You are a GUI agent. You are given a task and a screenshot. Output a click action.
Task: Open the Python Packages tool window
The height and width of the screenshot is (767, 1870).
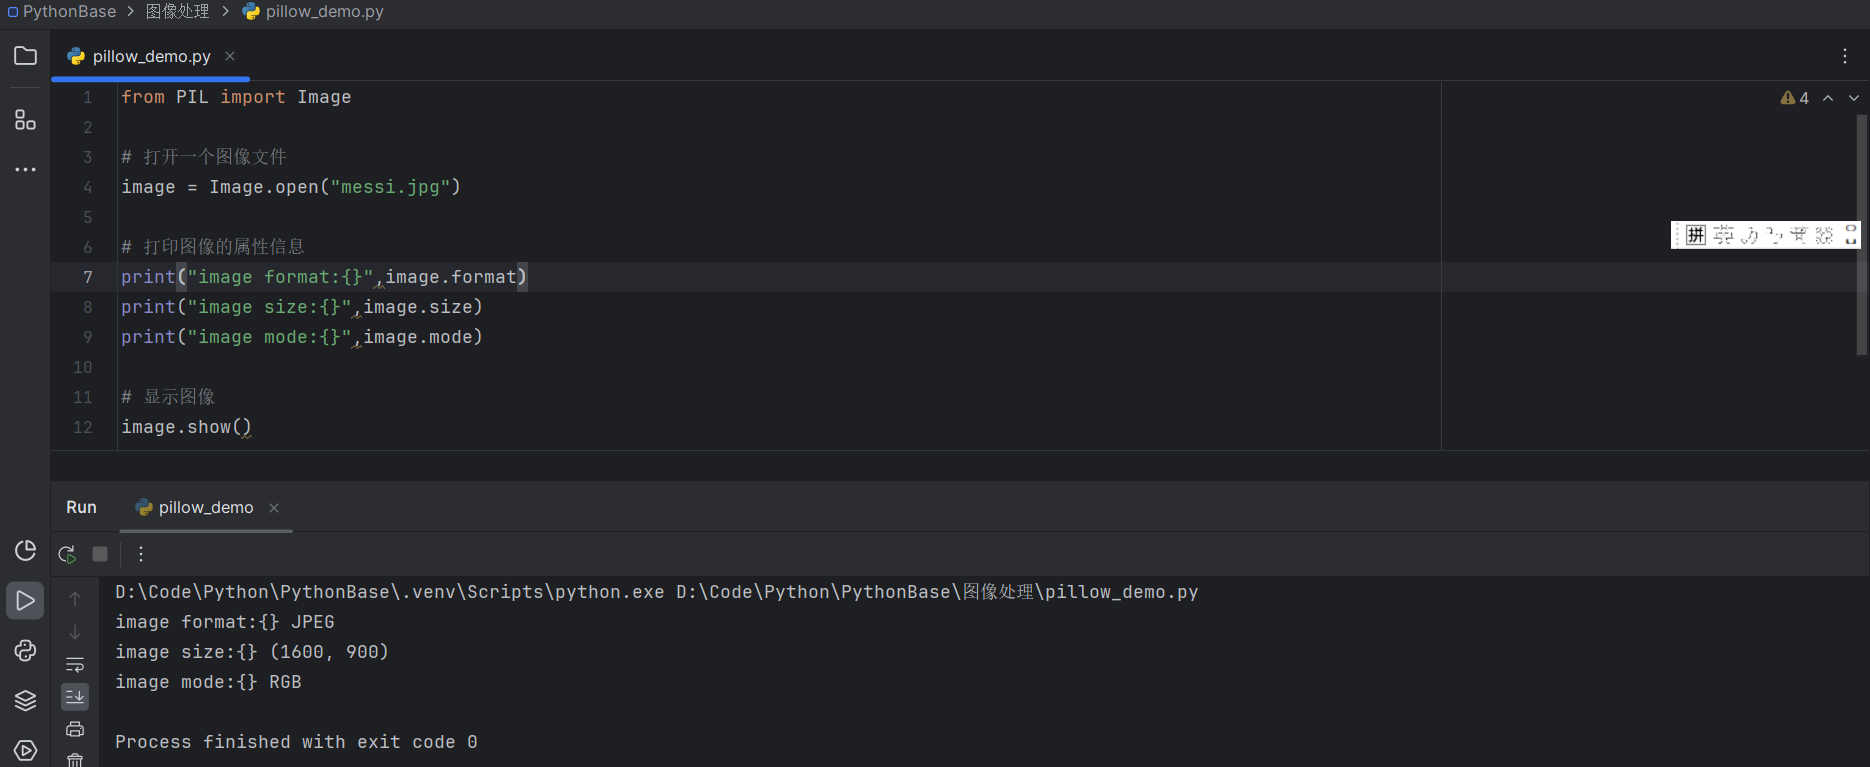(x=25, y=700)
